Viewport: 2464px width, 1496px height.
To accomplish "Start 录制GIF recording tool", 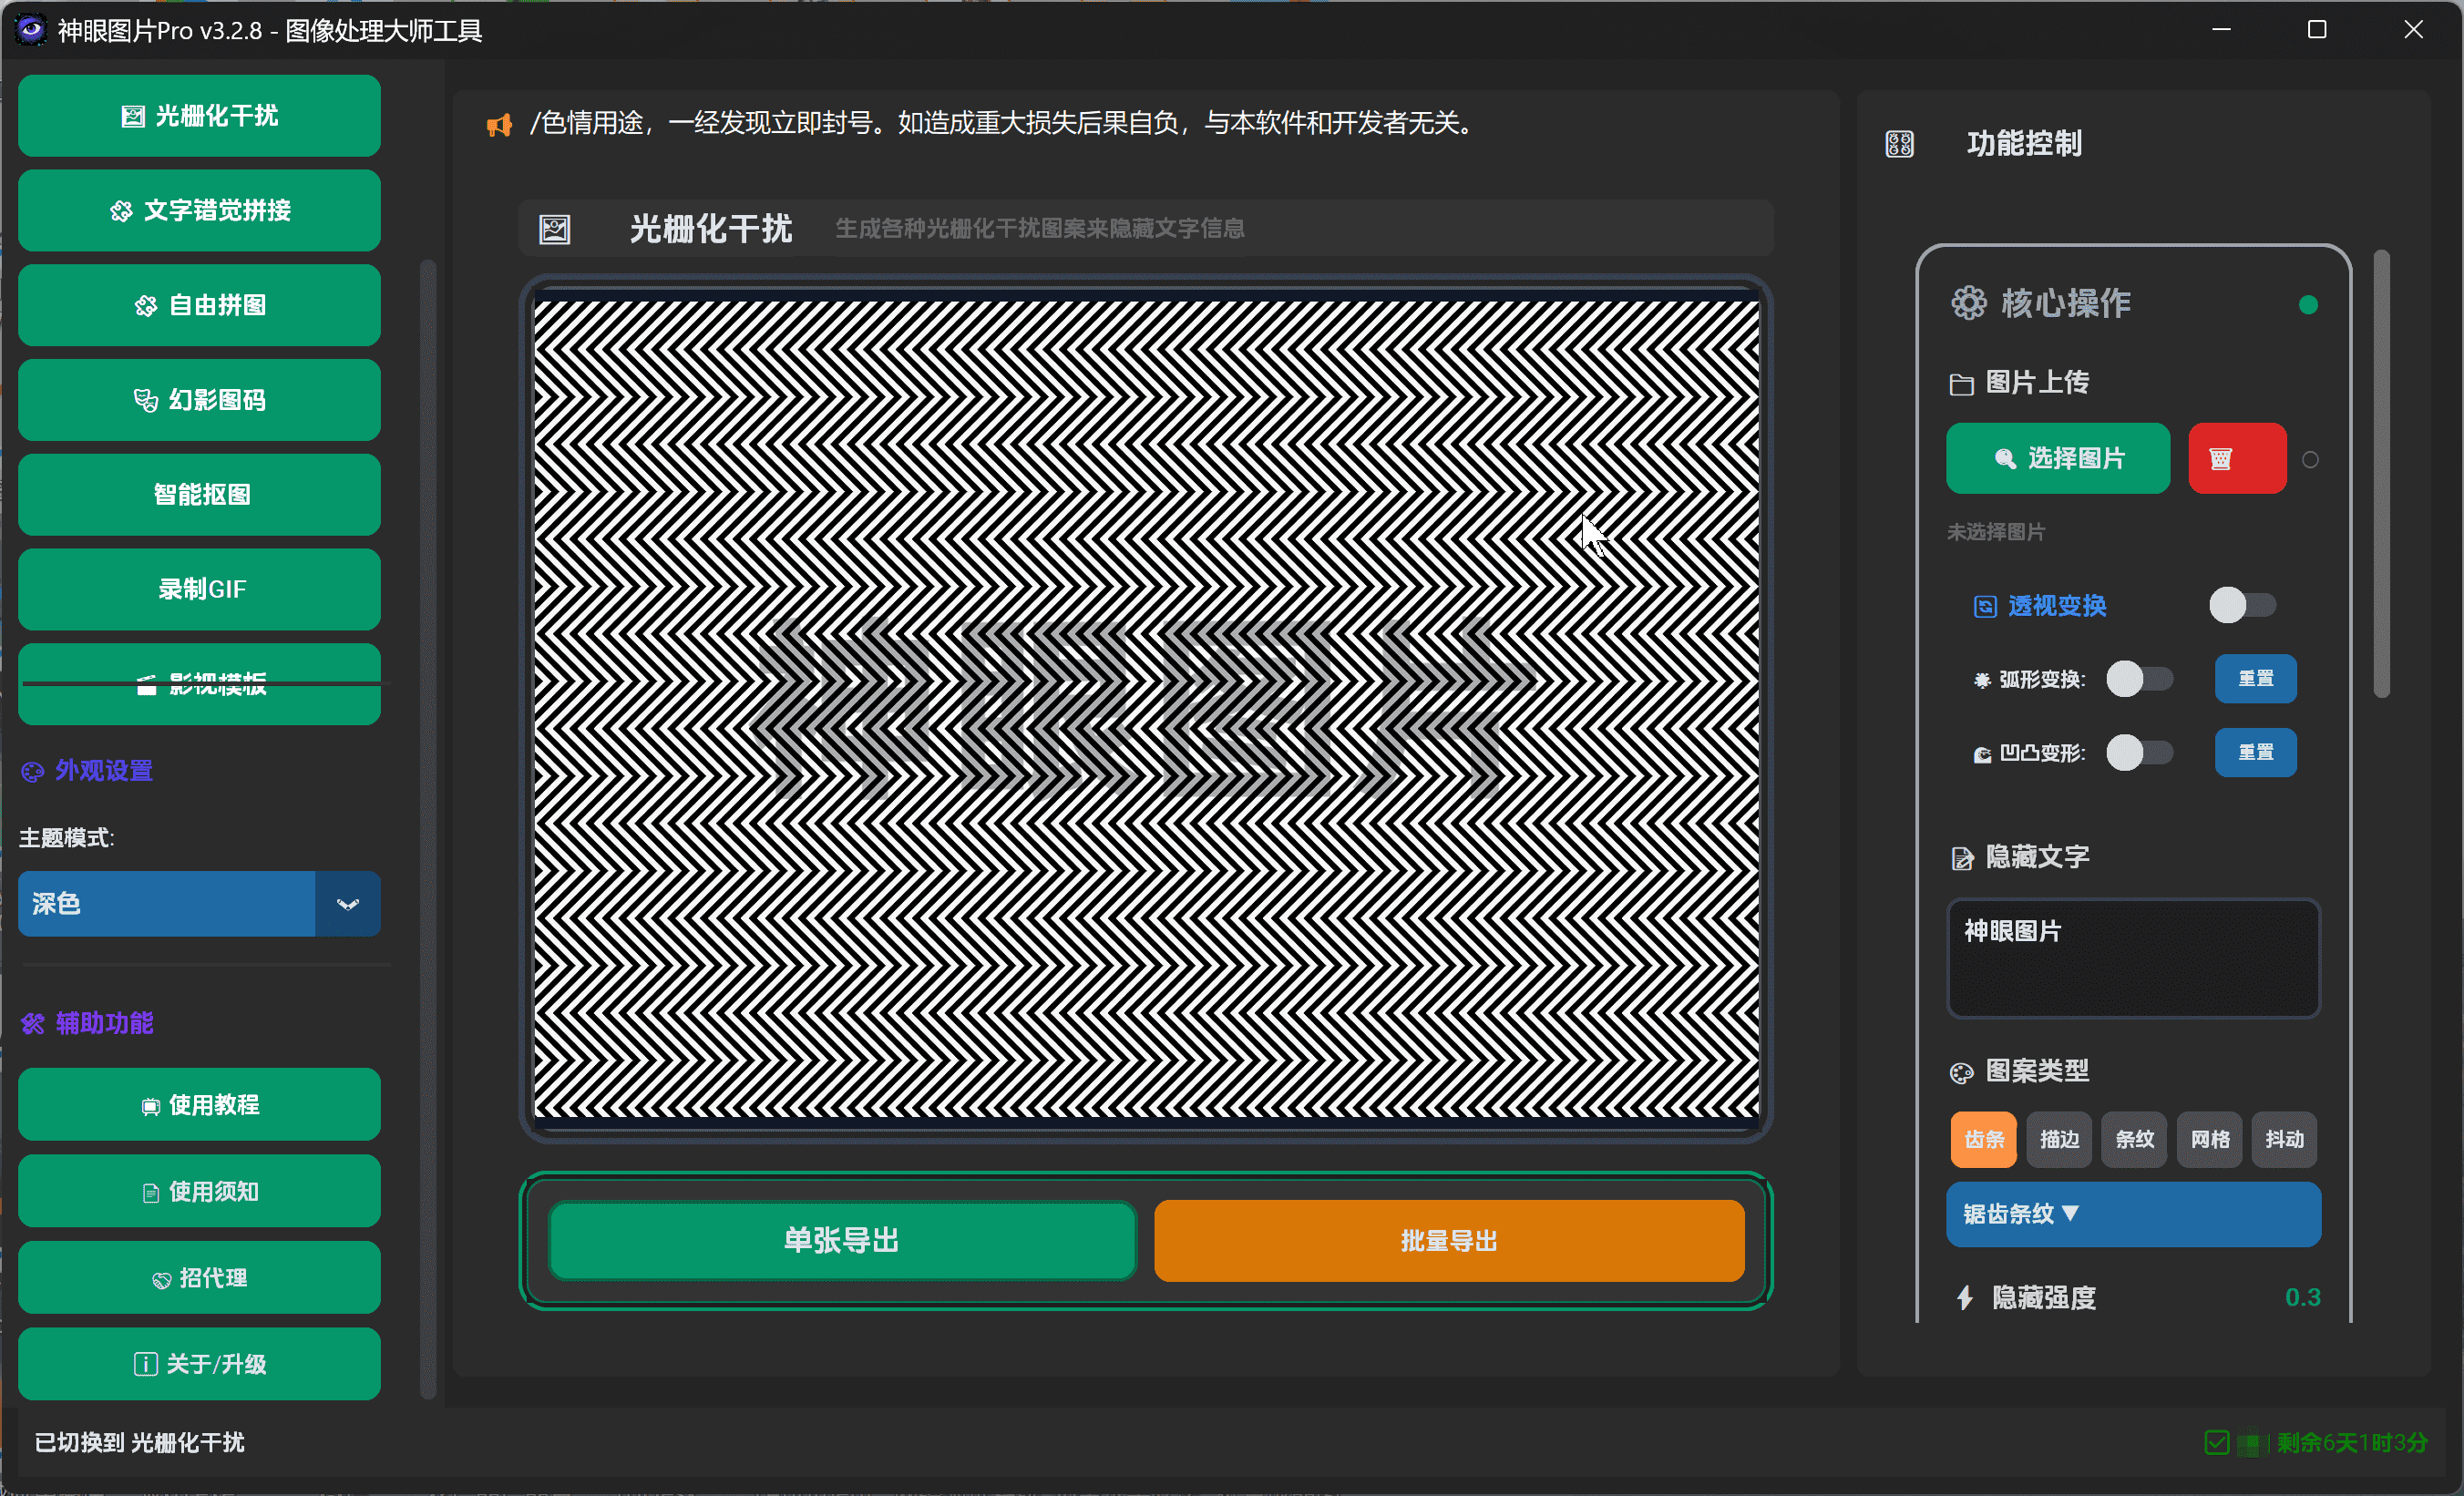I will coord(198,589).
